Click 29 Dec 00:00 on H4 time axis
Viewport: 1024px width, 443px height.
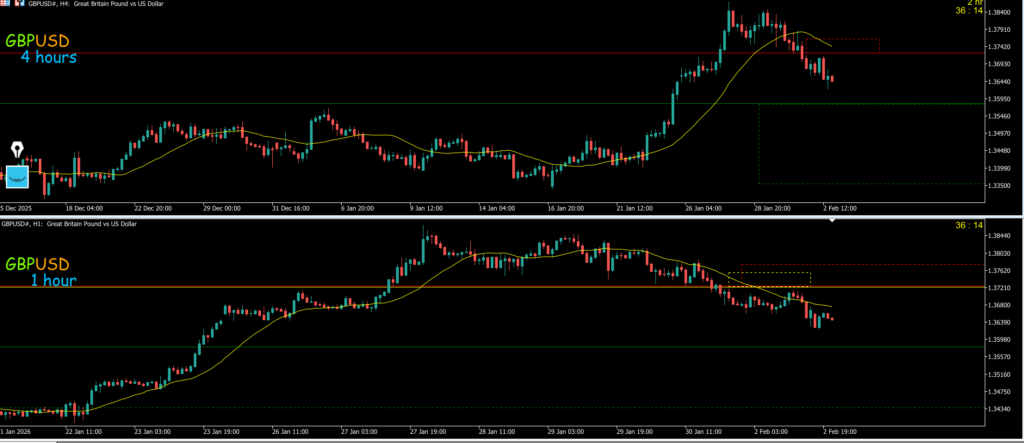pyautogui.click(x=222, y=208)
